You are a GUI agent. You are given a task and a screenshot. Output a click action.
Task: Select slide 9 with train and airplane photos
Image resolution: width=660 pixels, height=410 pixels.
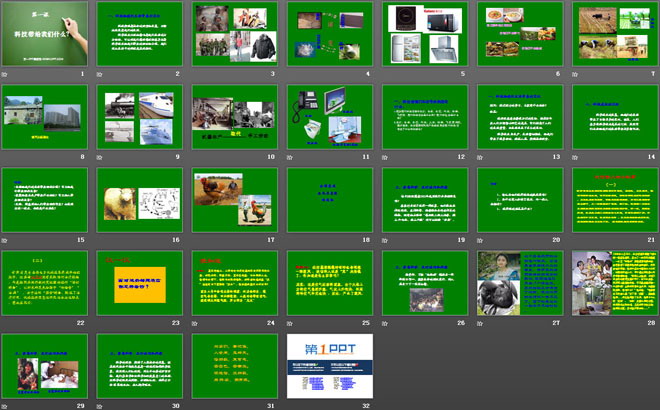pos(137,116)
